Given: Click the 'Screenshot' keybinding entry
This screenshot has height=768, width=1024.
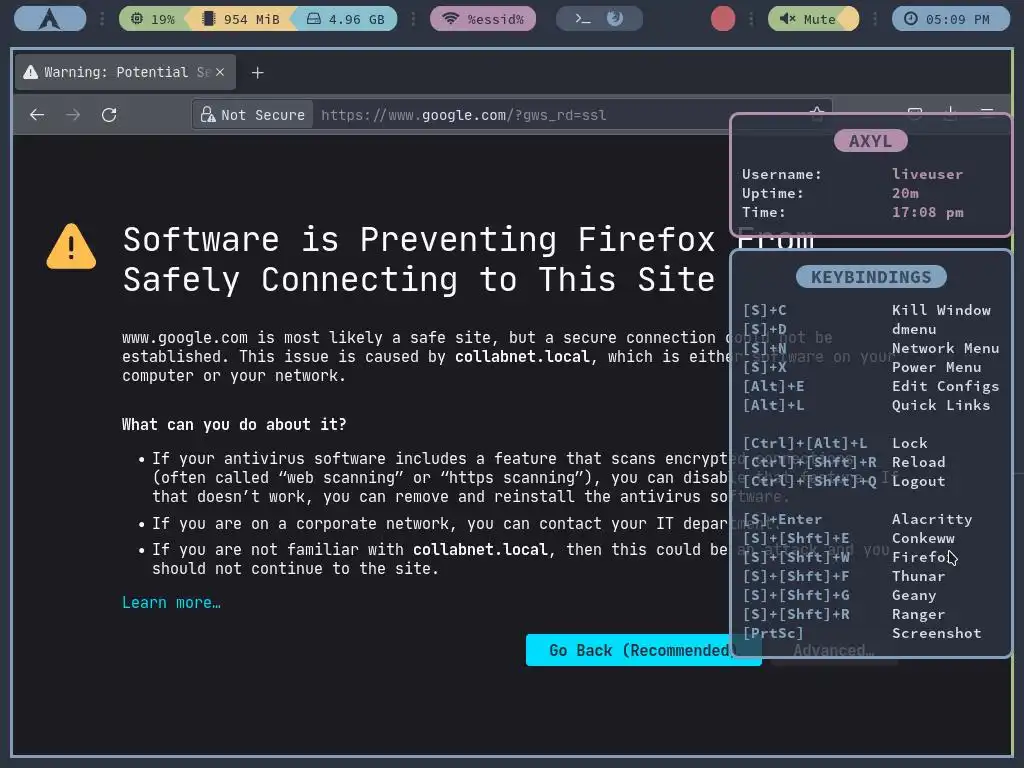Looking at the screenshot, I should [936, 633].
